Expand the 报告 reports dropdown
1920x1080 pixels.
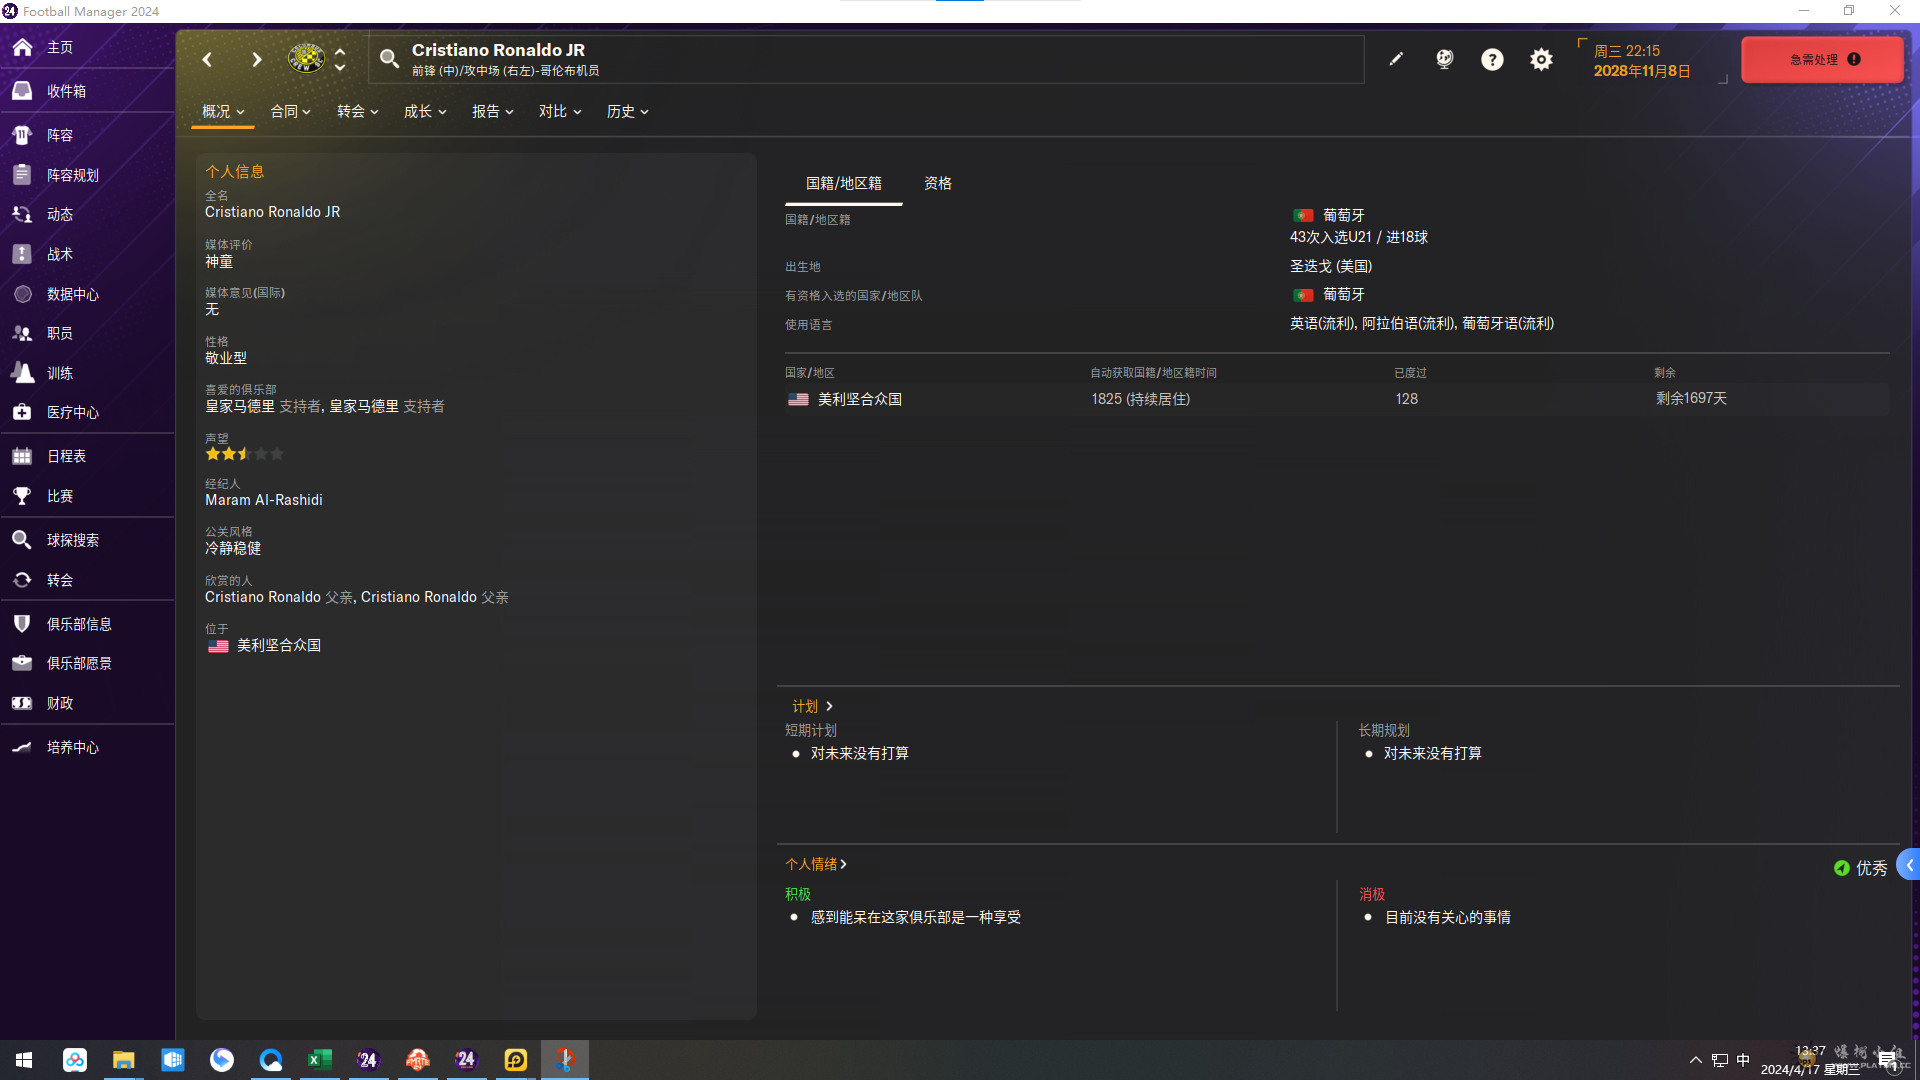point(492,111)
